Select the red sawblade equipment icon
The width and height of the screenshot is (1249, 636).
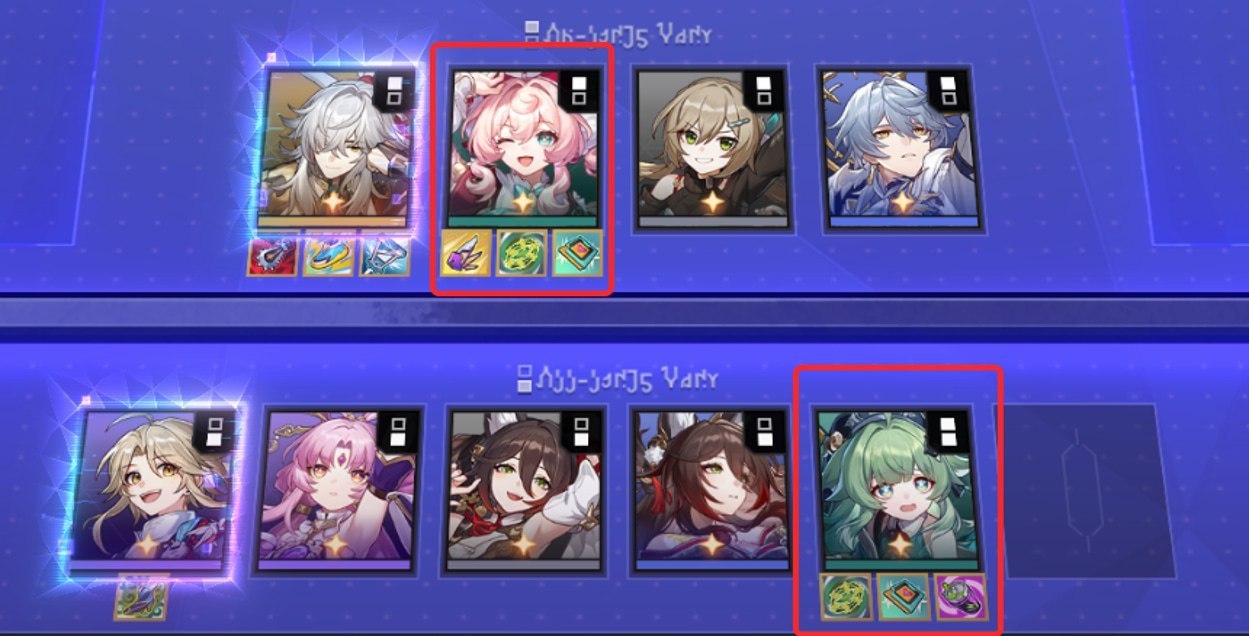[272, 256]
